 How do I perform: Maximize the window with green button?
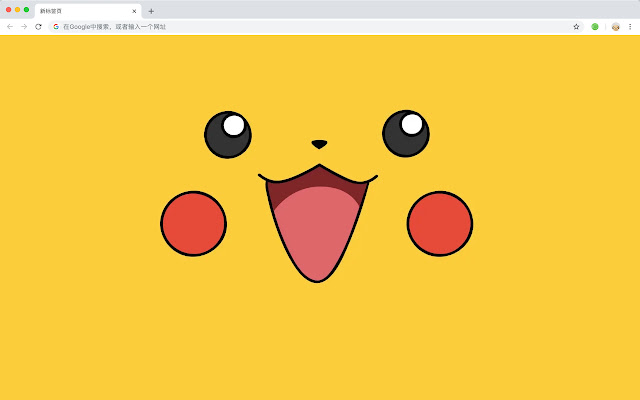click(27, 9)
